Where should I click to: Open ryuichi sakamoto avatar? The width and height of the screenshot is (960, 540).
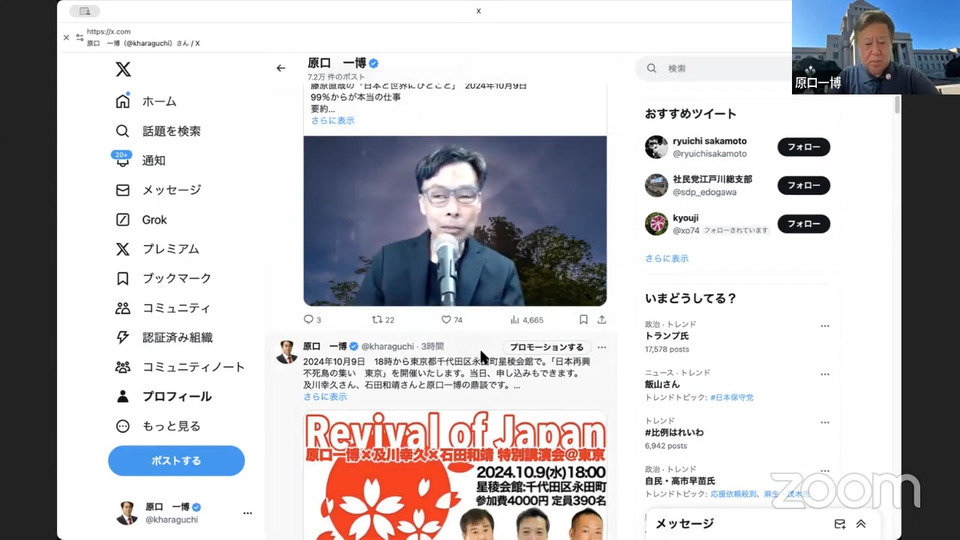tap(656, 147)
